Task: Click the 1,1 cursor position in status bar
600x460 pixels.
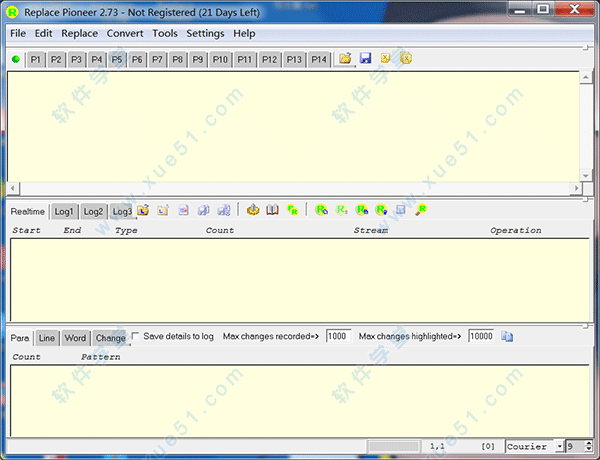Action: click(437, 446)
